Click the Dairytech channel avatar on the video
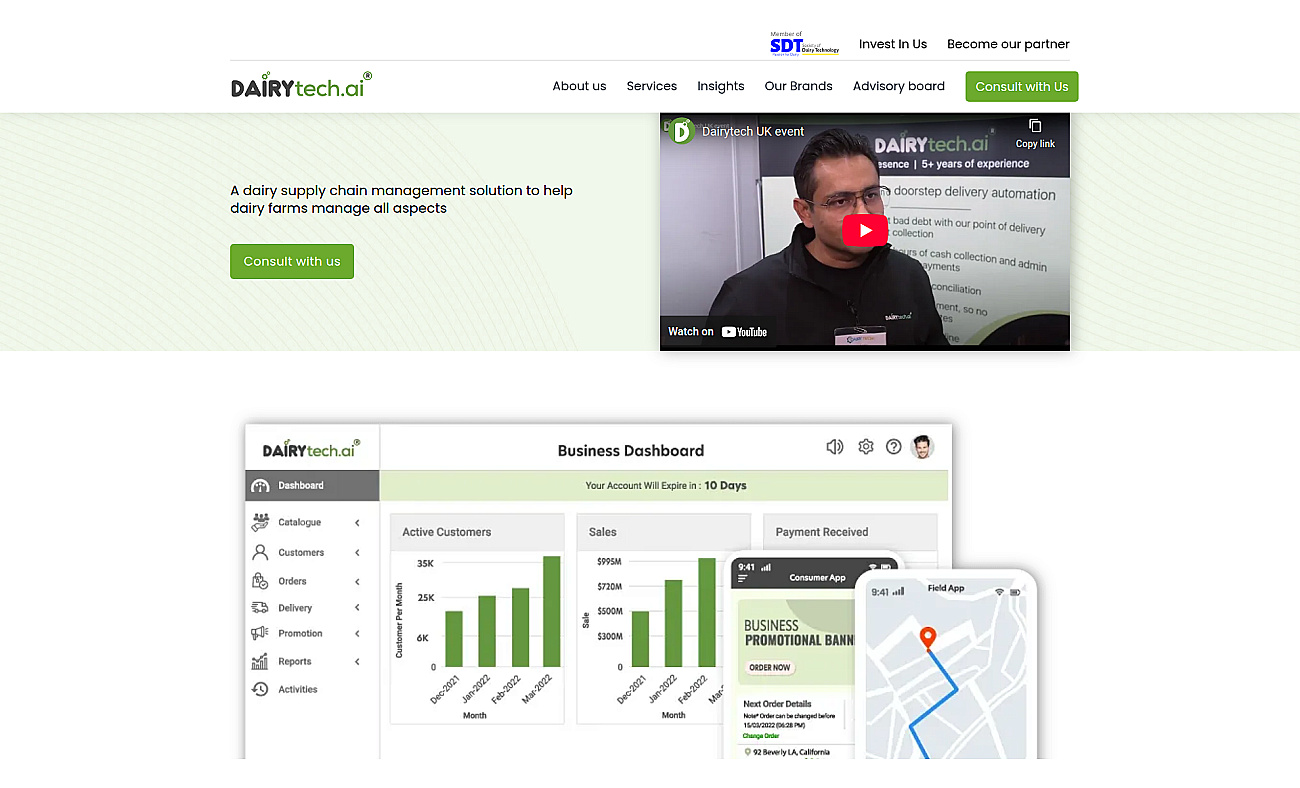This screenshot has width=1300, height=788. click(x=682, y=131)
